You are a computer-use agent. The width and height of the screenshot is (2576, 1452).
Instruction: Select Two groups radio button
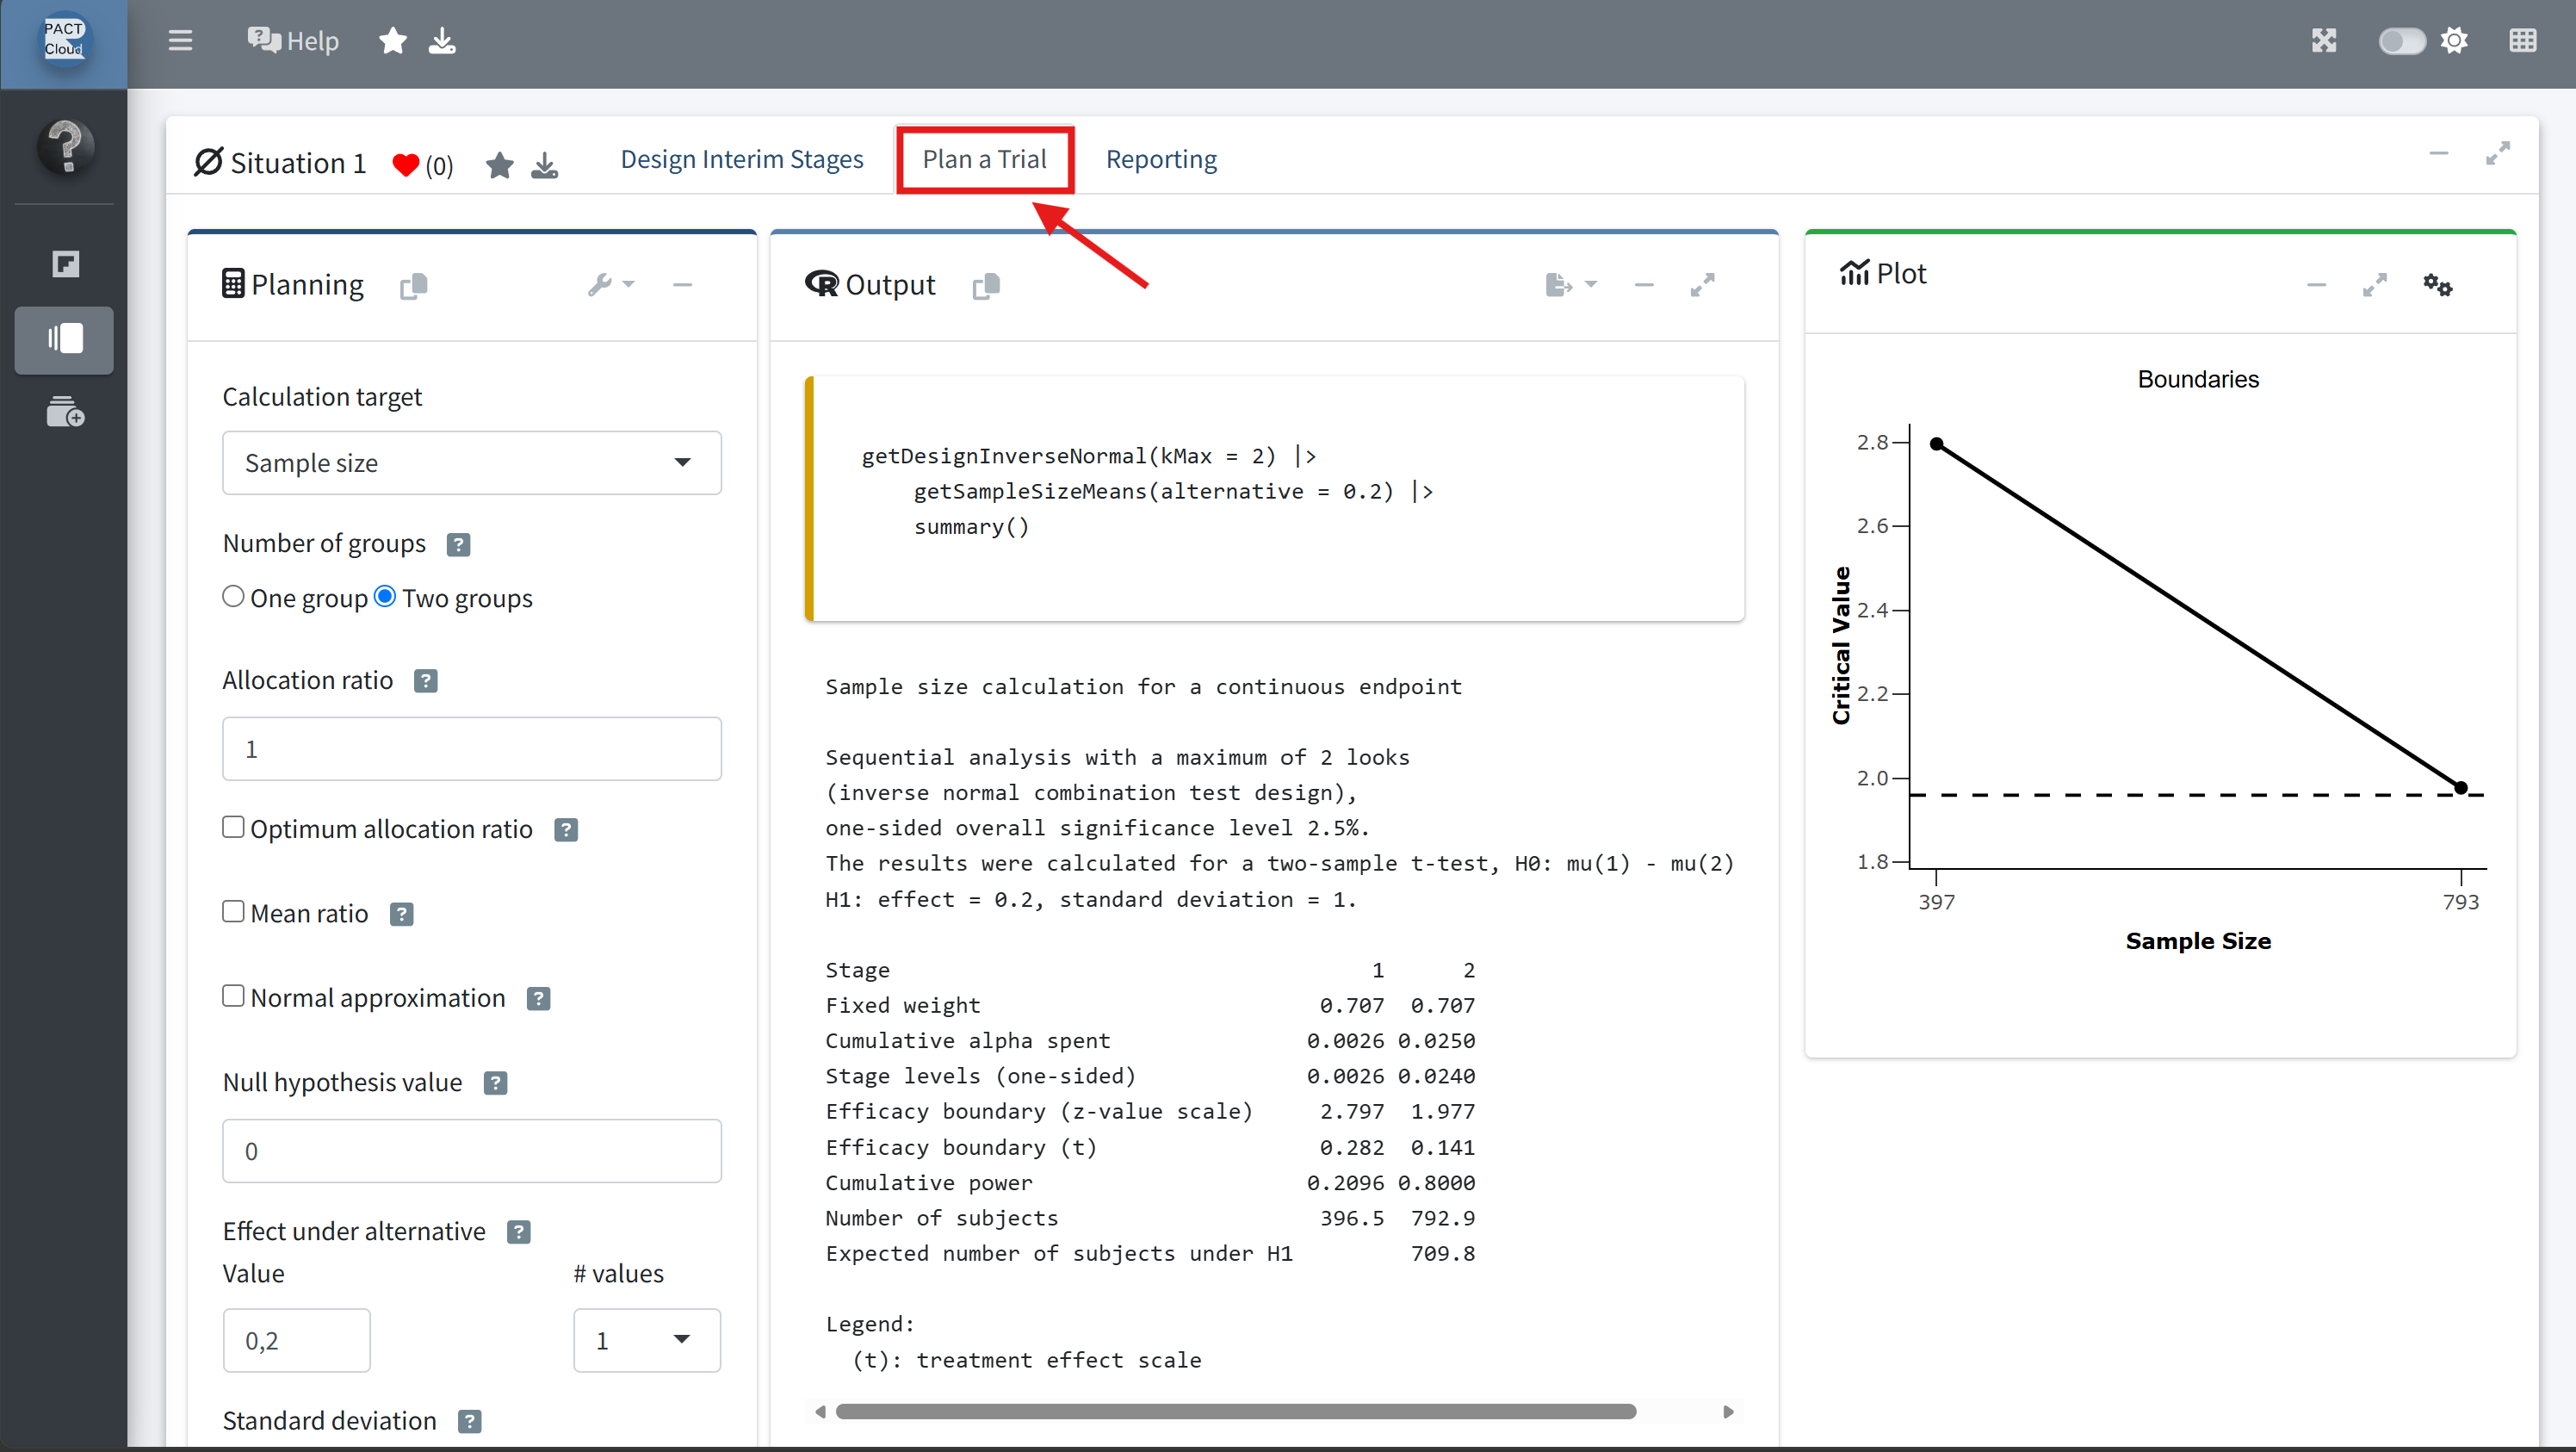(x=385, y=596)
